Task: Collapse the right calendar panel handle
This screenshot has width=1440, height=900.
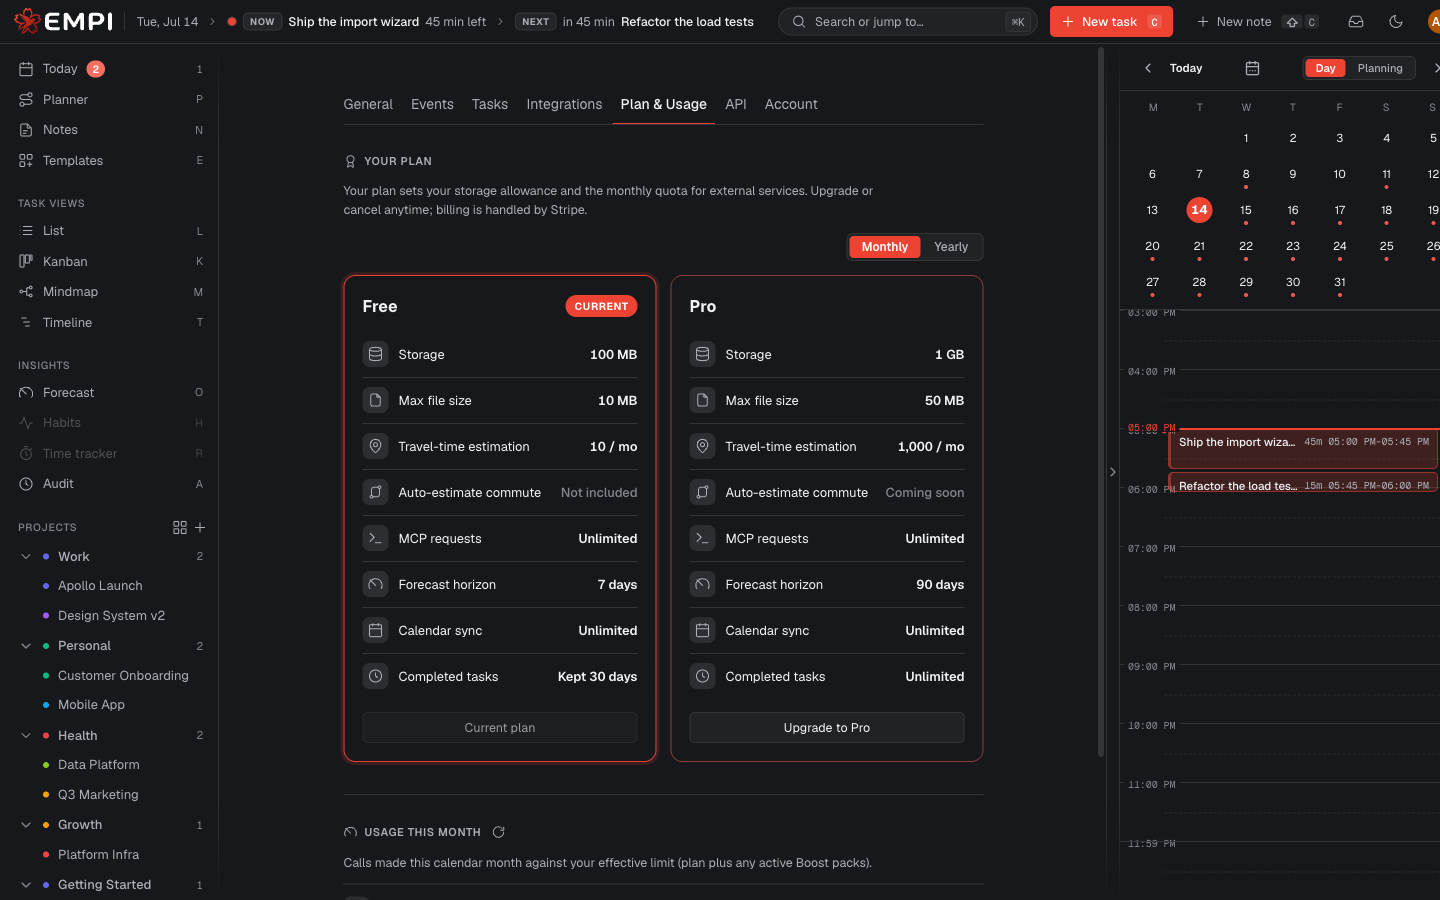Action: click(1112, 472)
